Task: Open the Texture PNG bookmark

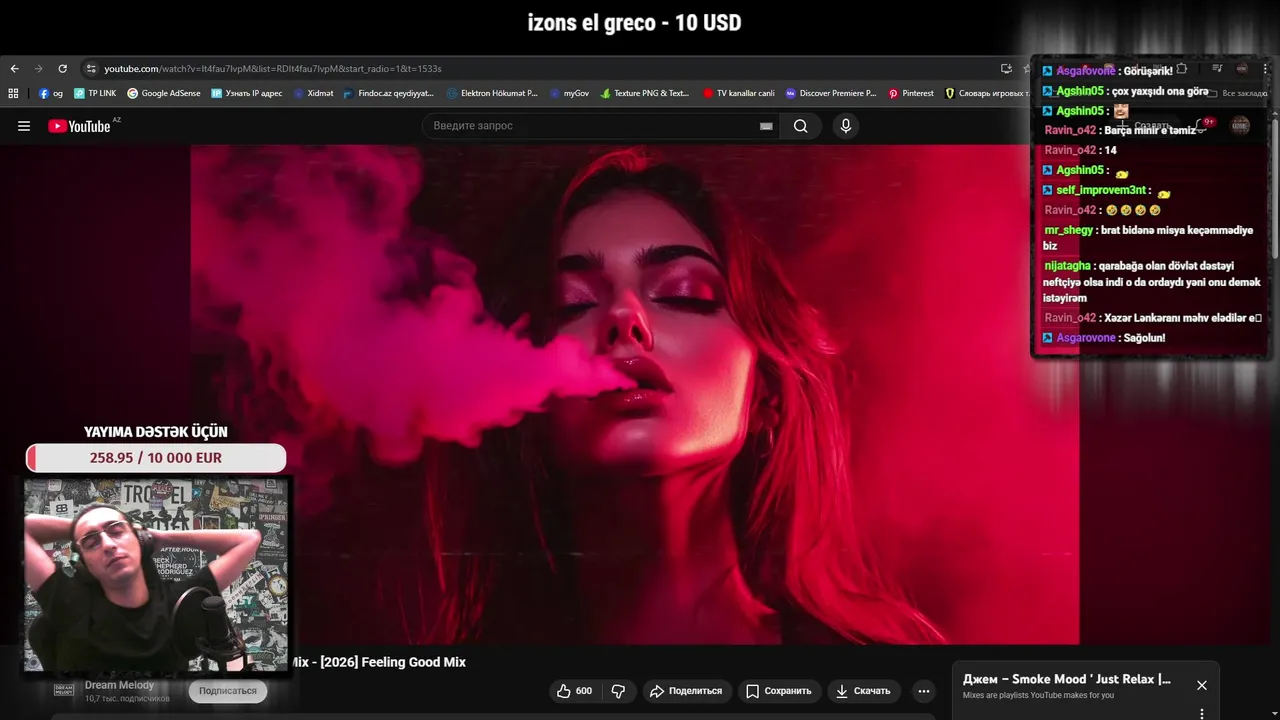Action: (645, 93)
